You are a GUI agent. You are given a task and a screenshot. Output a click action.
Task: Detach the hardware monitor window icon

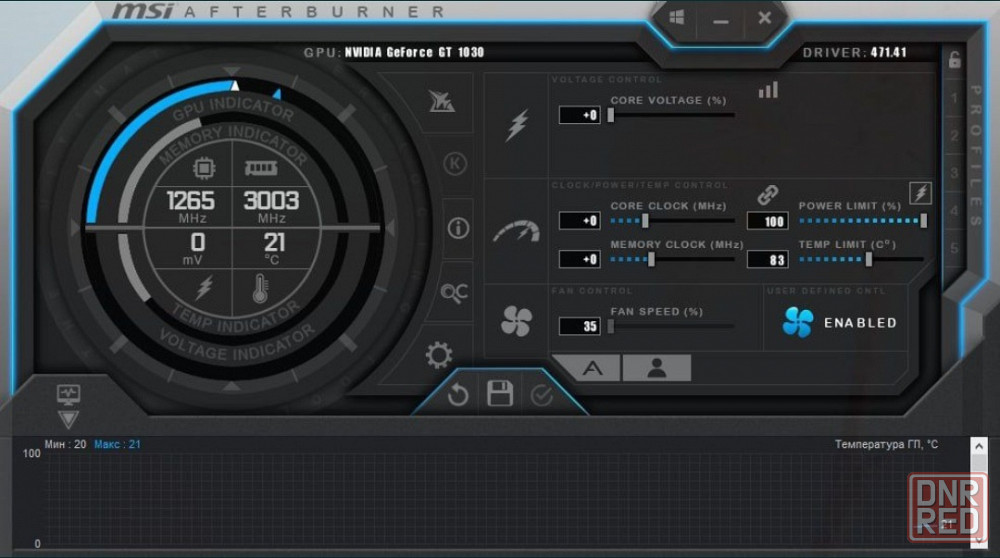[x=68, y=394]
